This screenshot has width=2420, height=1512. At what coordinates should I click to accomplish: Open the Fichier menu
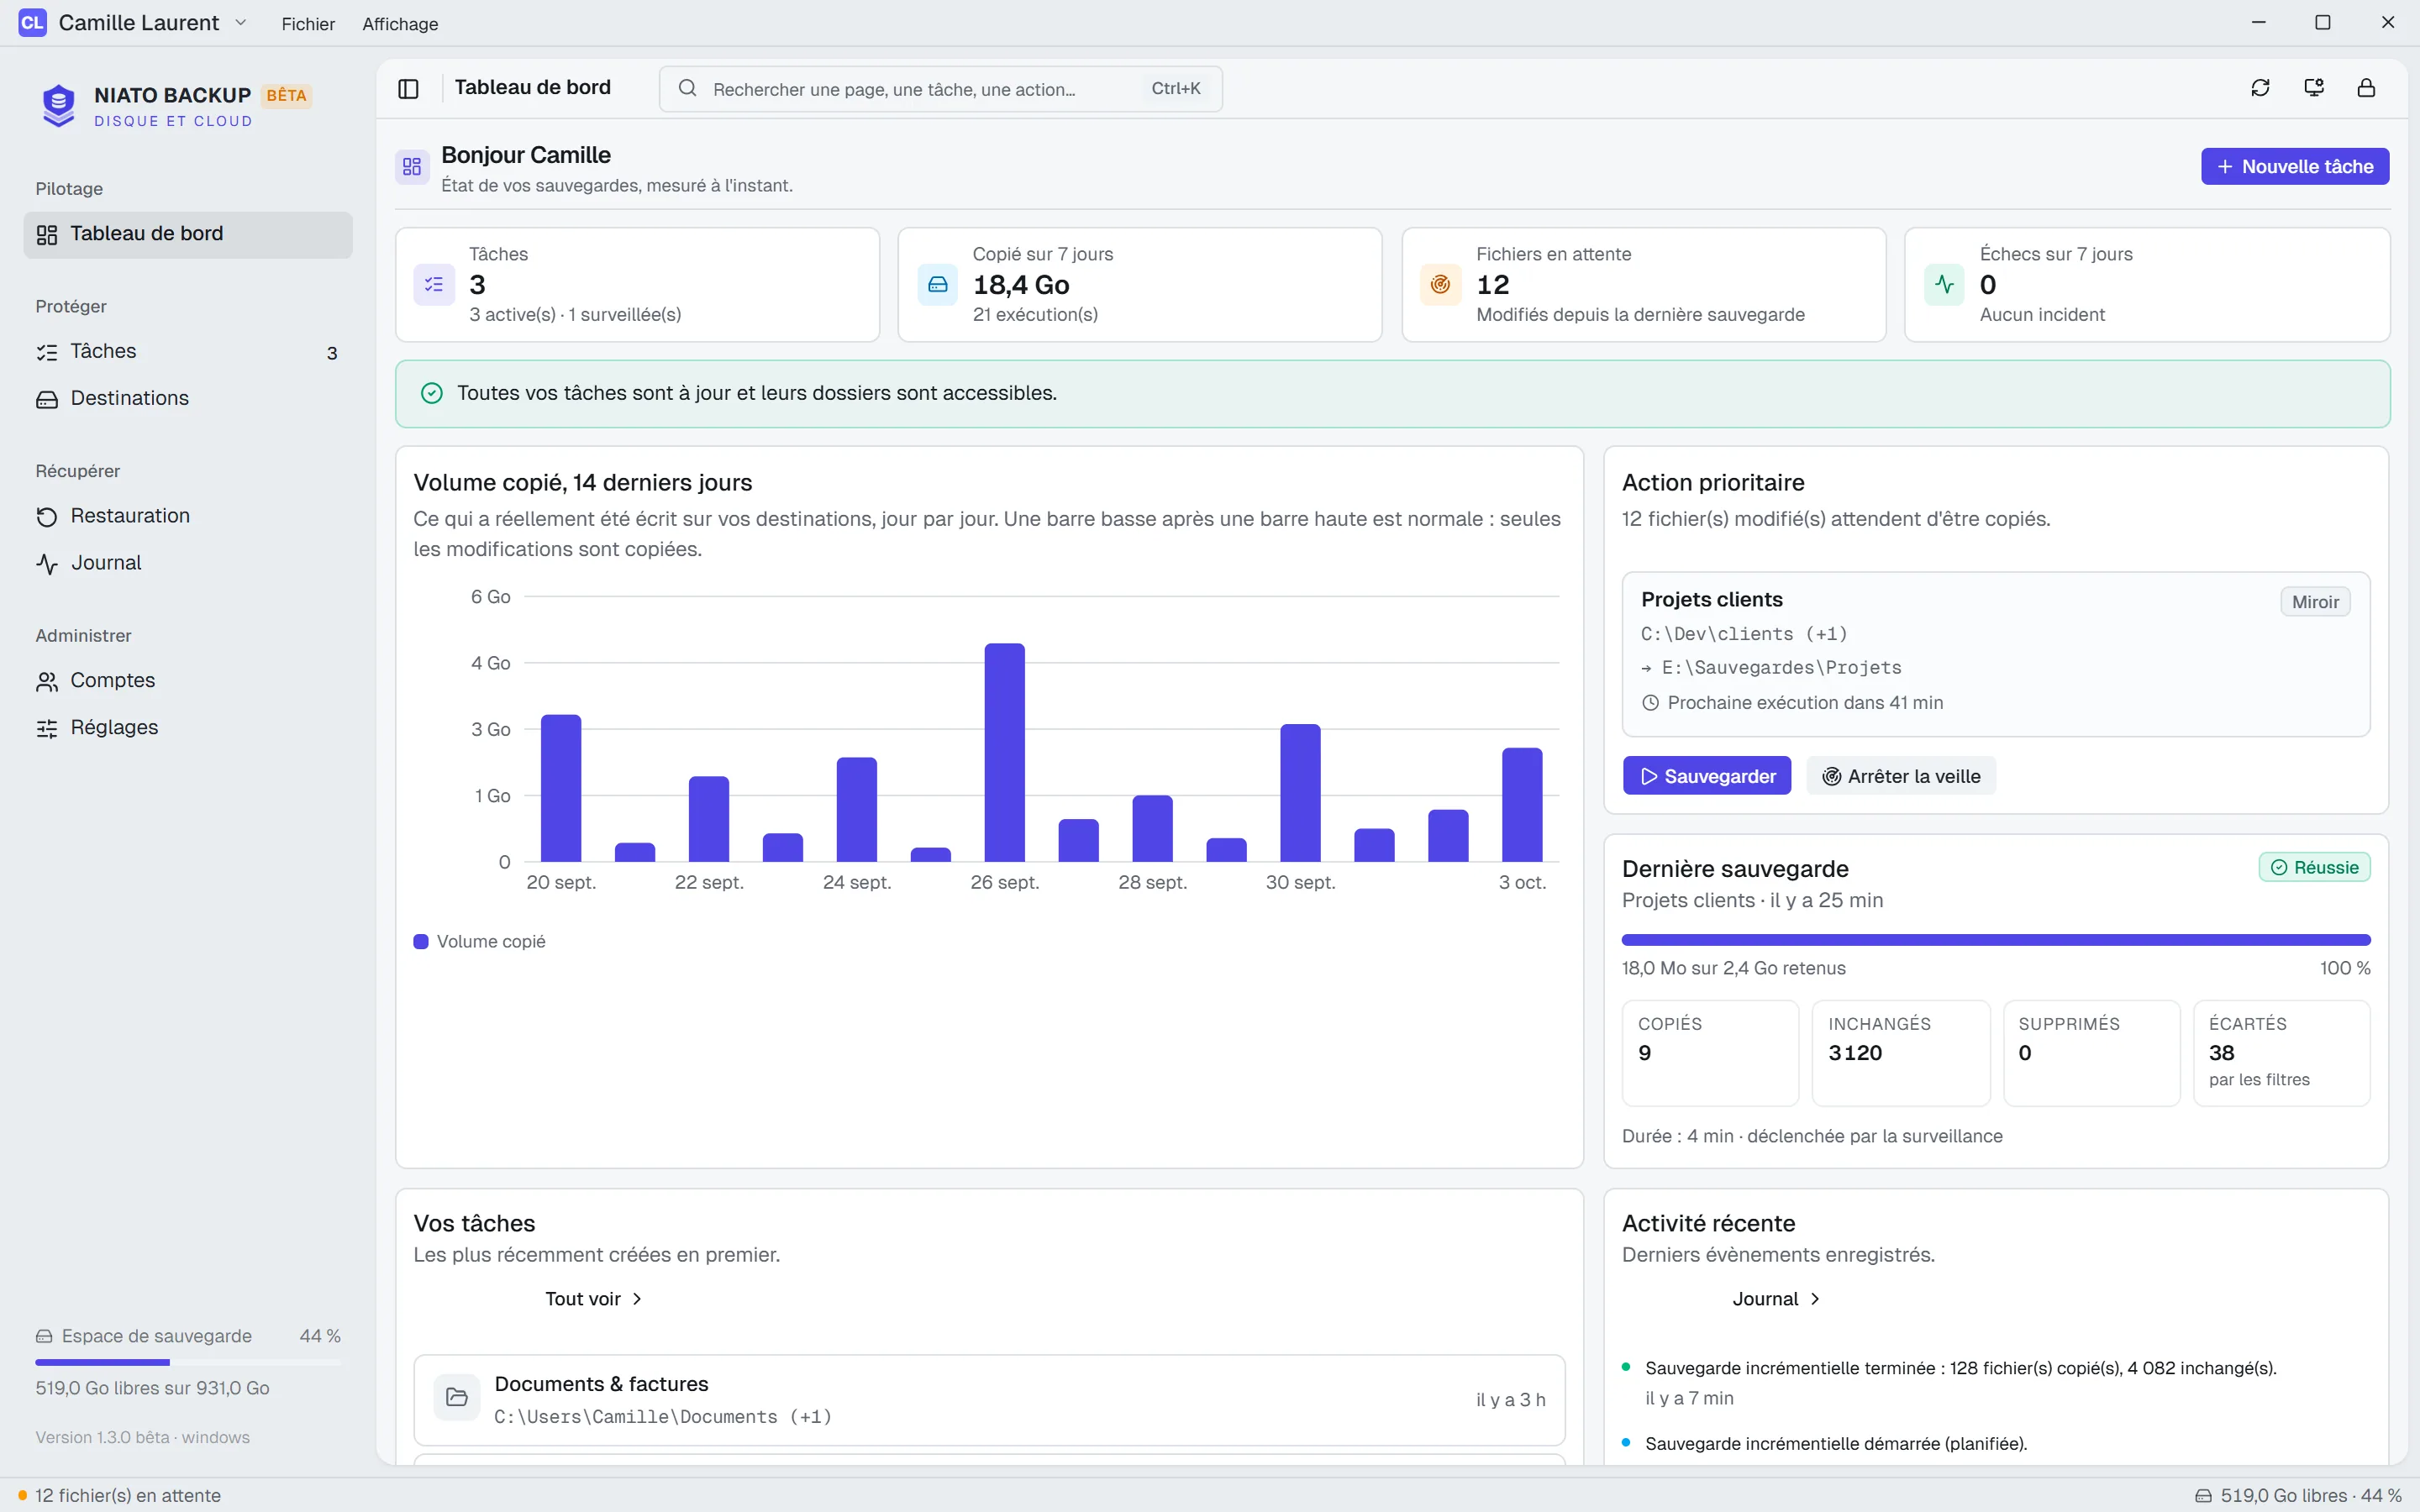point(308,23)
